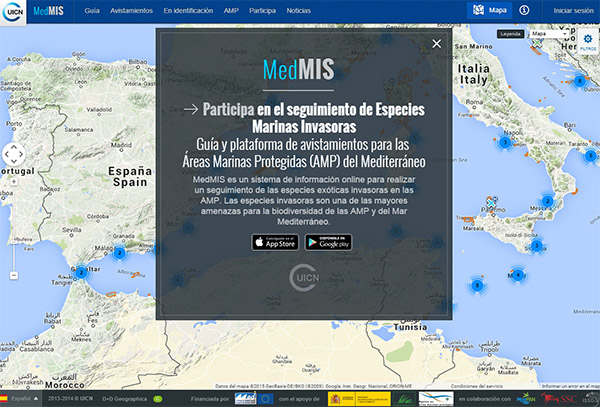Click cluster marker 3 near Napoli
This screenshot has width=600, height=407.
(505, 143)
